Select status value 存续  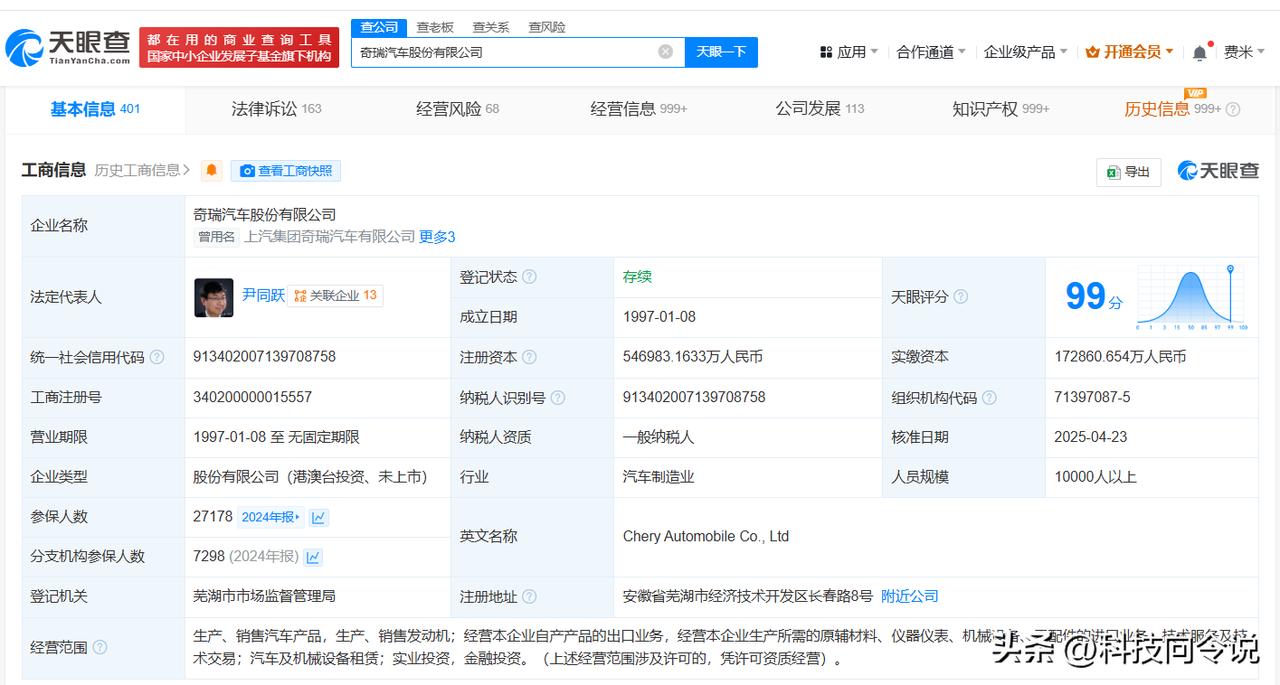tap(637, 277)
